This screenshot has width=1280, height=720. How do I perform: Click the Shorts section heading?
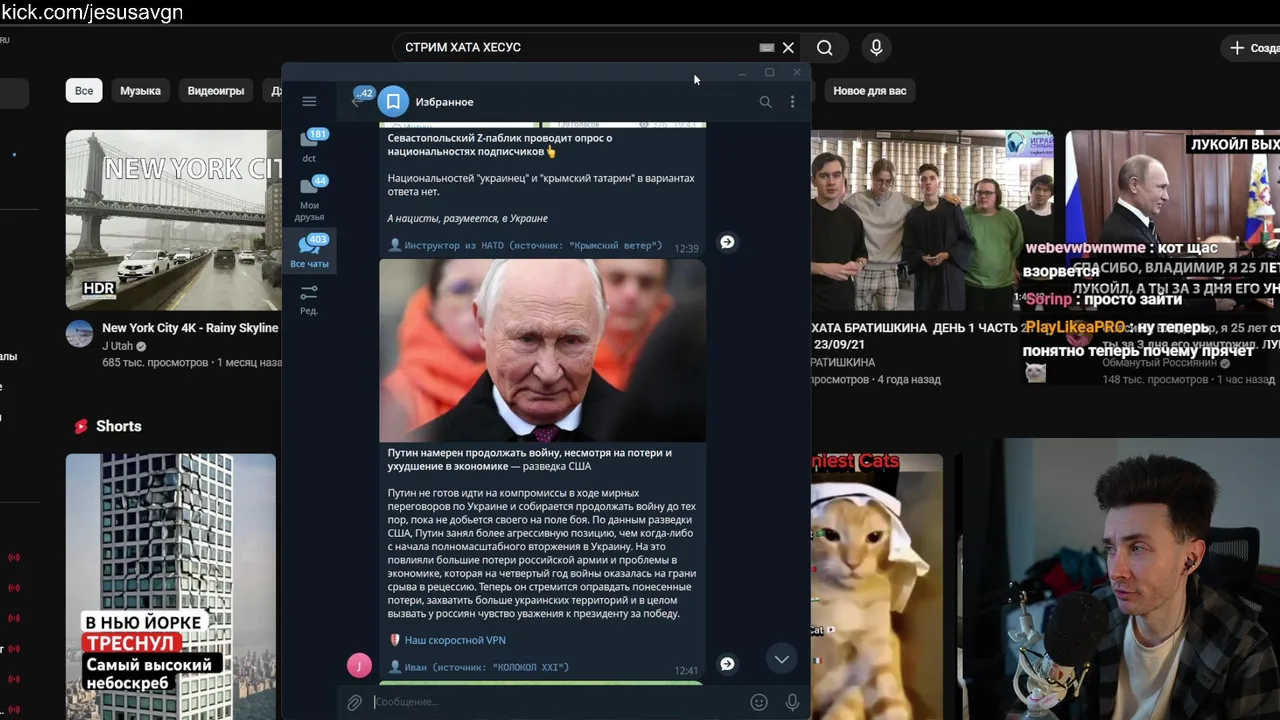118,426
